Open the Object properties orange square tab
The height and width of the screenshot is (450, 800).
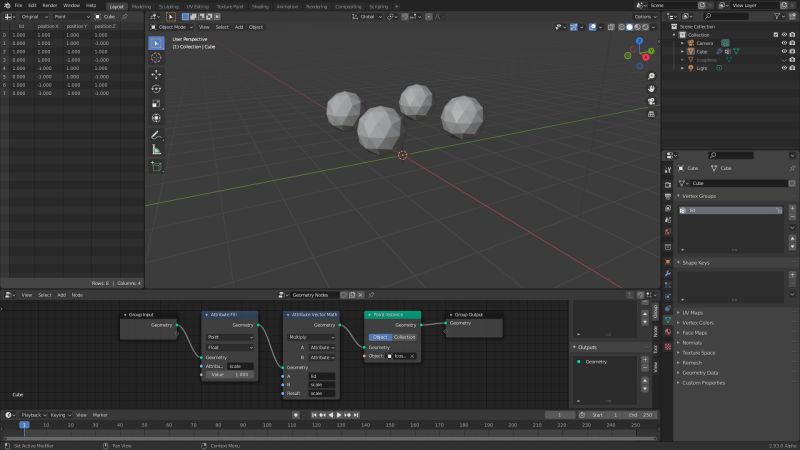click(668, 262)
